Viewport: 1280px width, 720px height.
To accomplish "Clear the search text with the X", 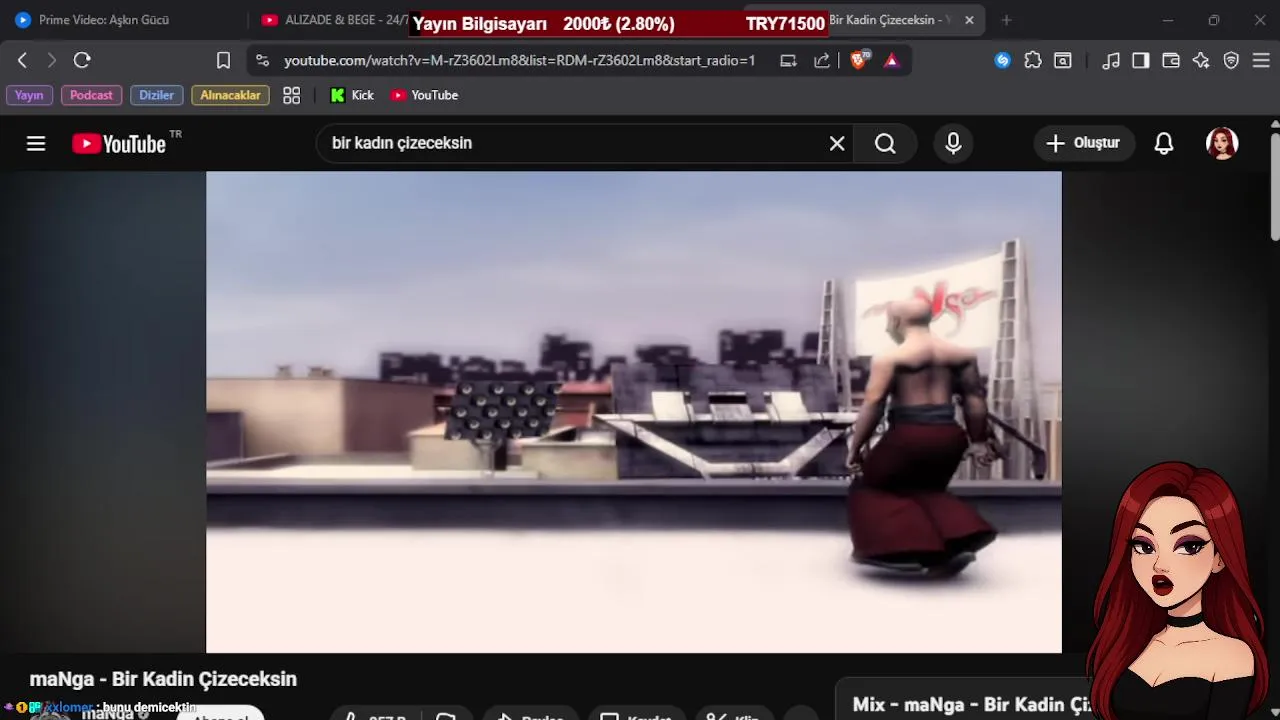I will (x=837, y=143).
